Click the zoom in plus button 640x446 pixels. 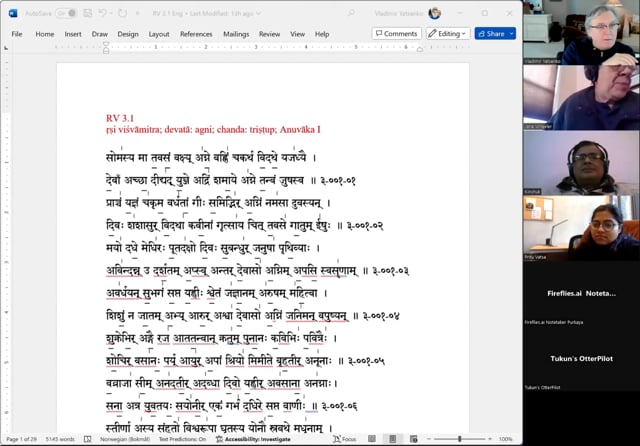(490, 439)
